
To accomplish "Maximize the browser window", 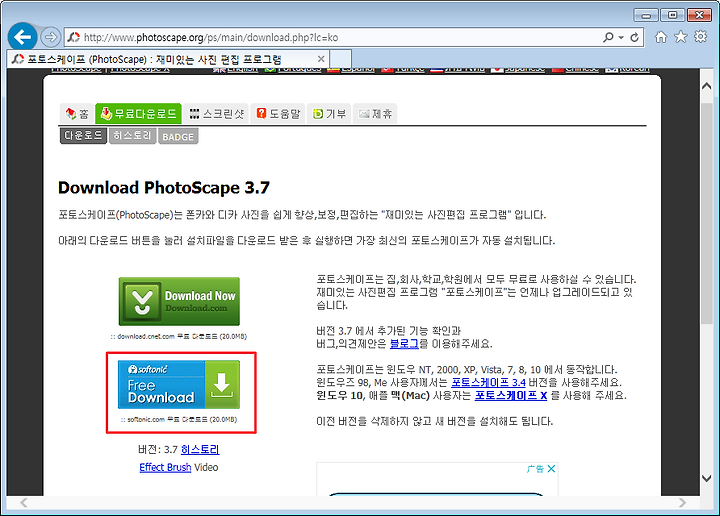I will click(672, 15).
